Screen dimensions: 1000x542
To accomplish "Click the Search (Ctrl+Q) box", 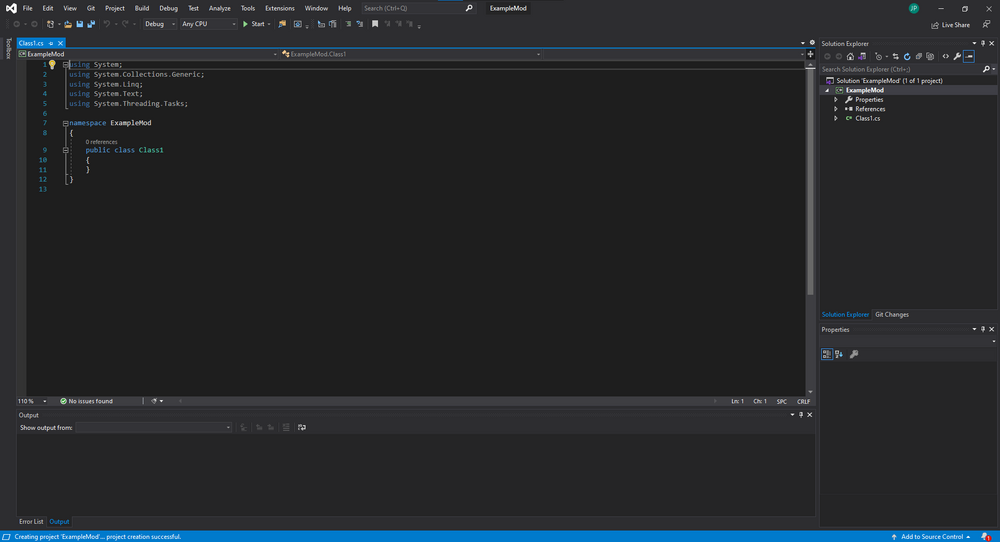I will [x=418, y=8].
